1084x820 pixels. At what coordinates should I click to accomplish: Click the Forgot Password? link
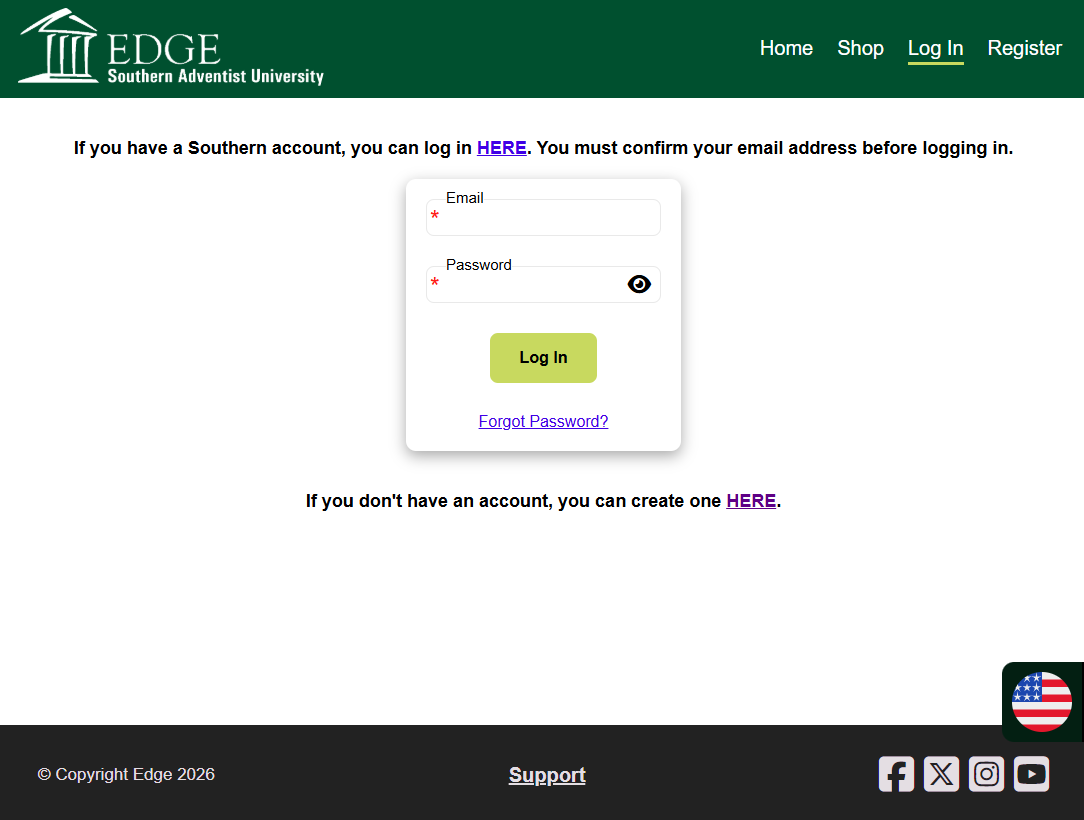point(543,422)
